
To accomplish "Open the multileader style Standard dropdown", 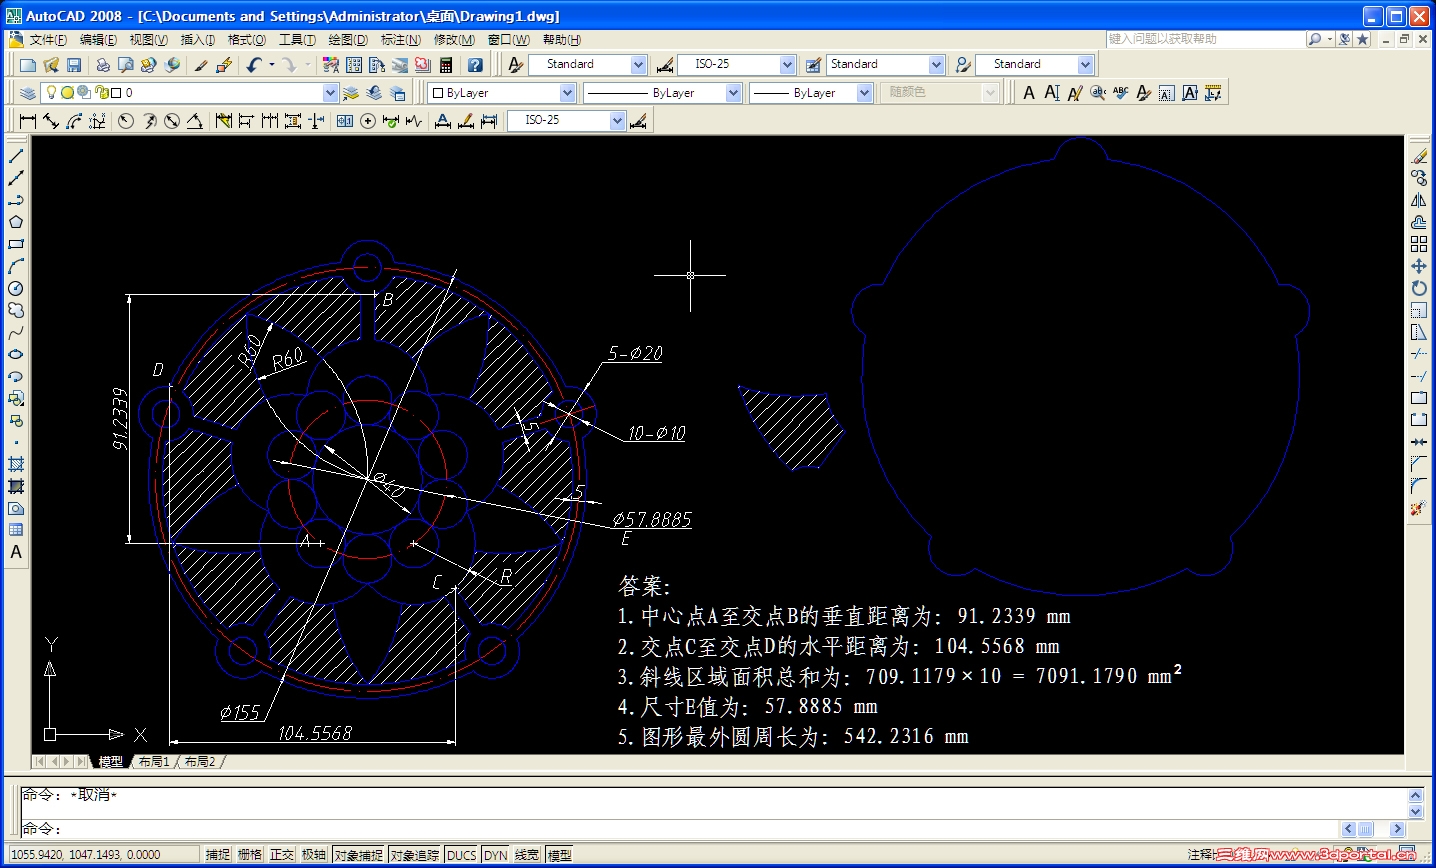I will pos(1085,65).
